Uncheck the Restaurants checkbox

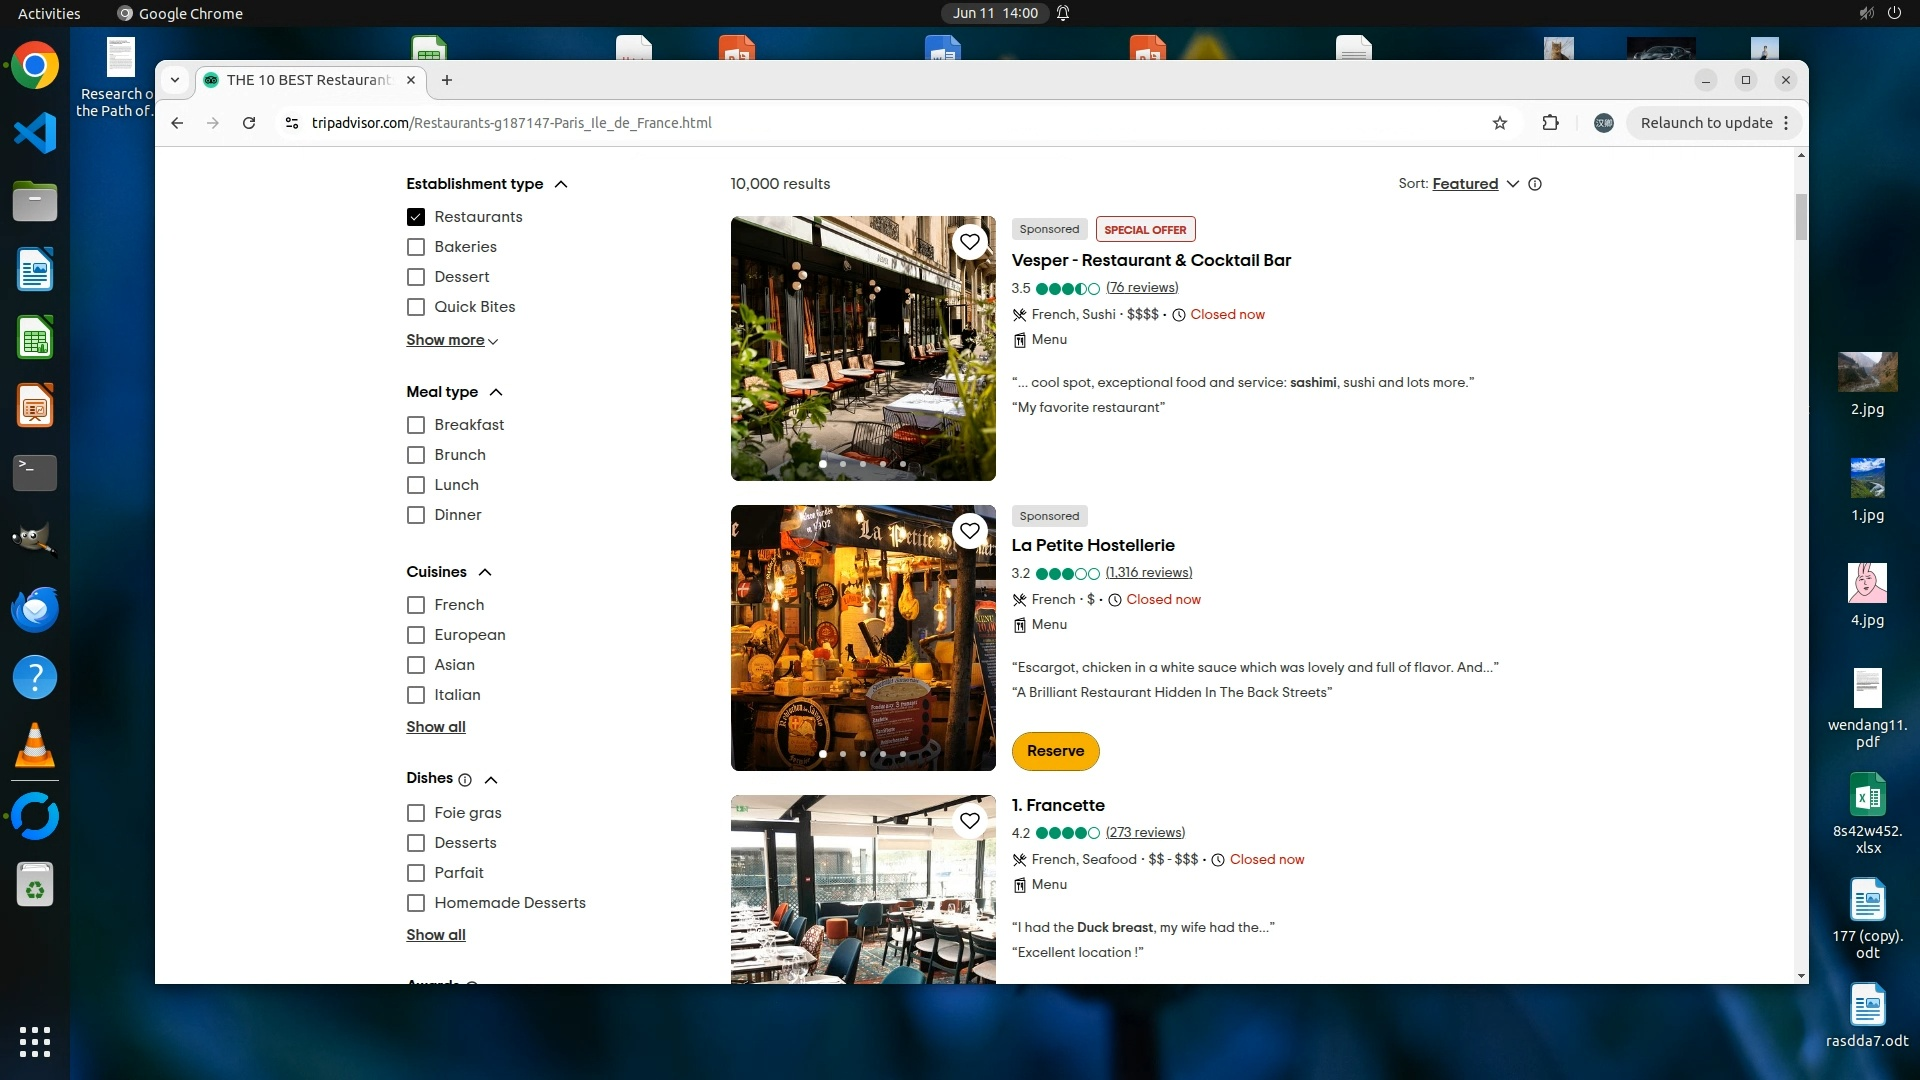[416, 217]
